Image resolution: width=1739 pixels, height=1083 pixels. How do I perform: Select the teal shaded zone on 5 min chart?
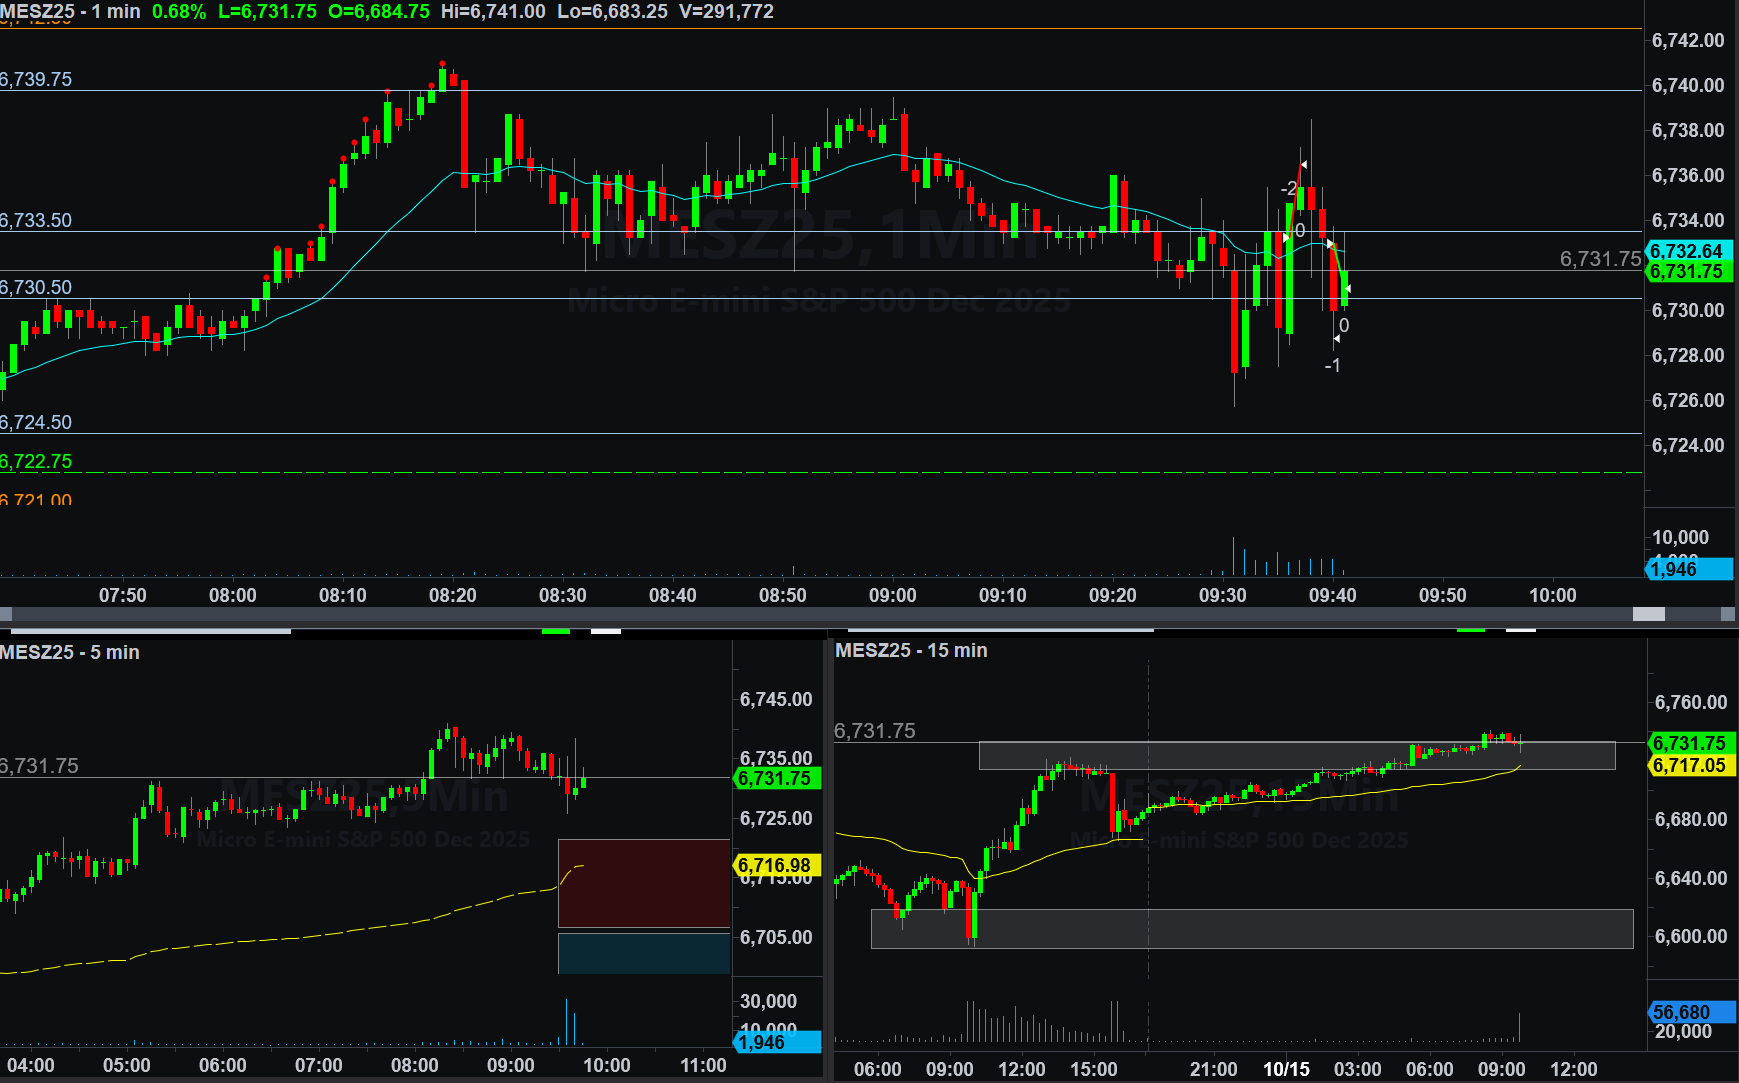[644, 953]
